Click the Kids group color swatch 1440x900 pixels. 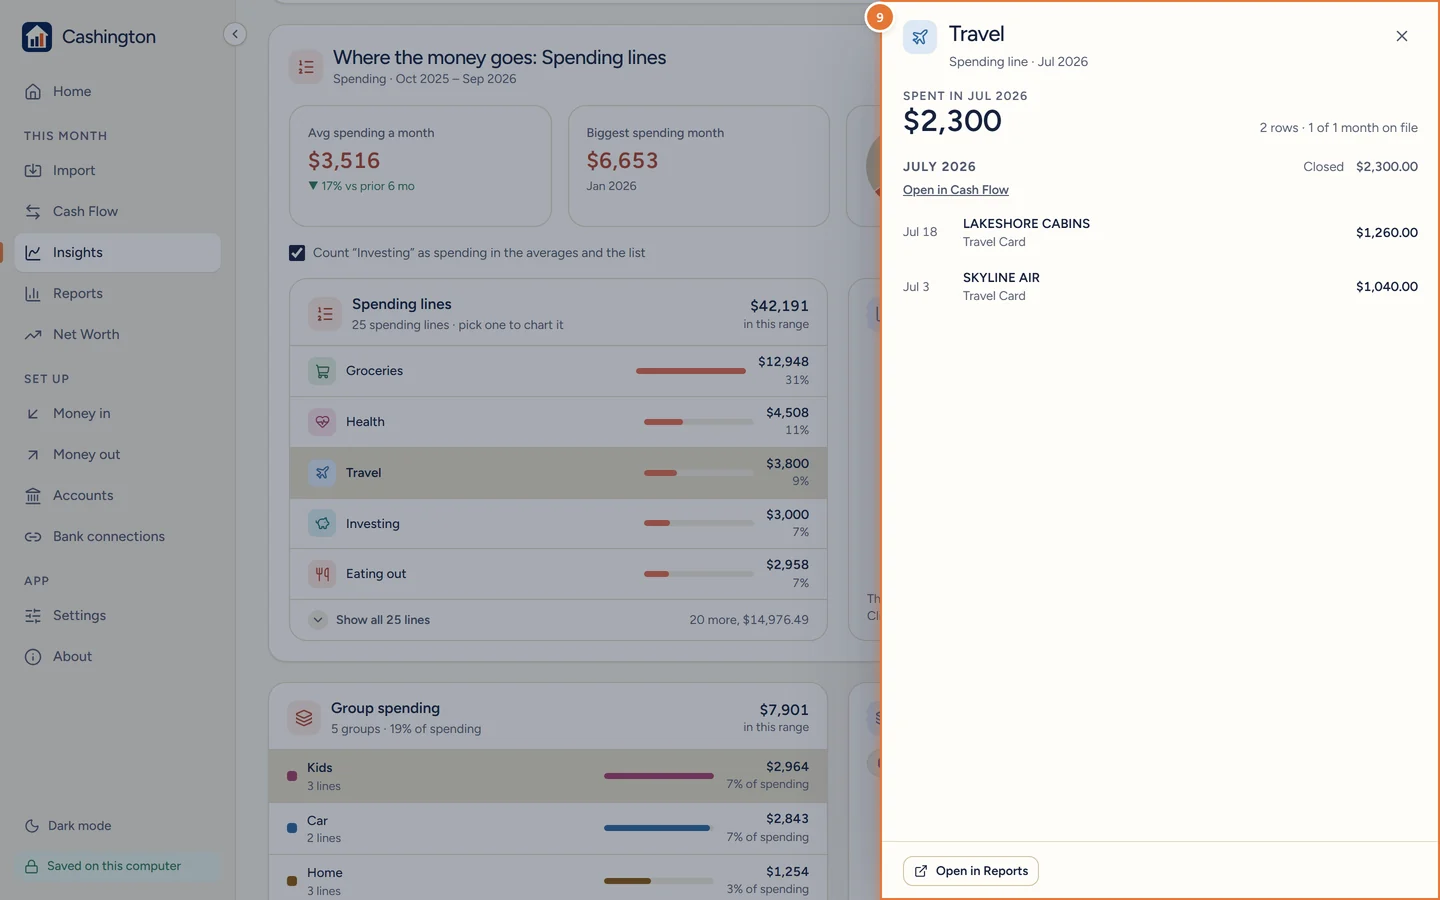tap(292, 776)
